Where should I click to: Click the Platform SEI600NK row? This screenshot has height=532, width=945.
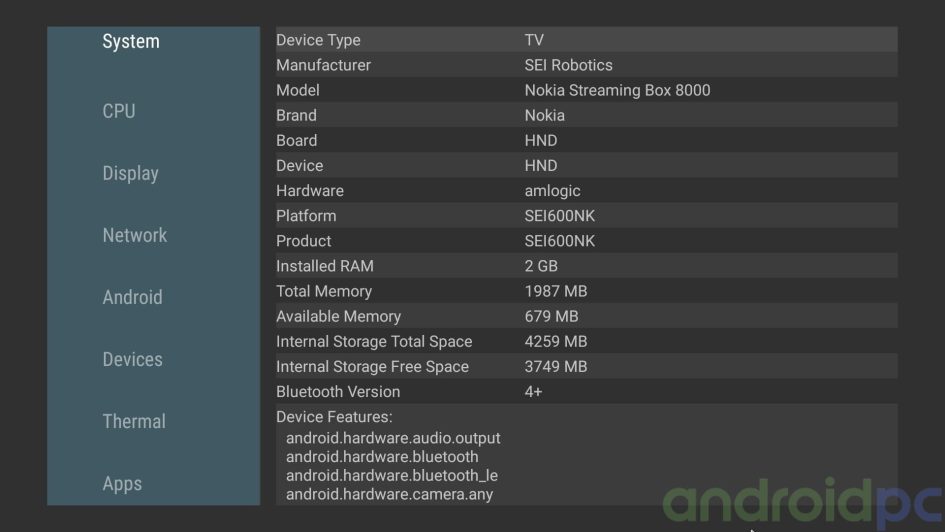point(586,215)
